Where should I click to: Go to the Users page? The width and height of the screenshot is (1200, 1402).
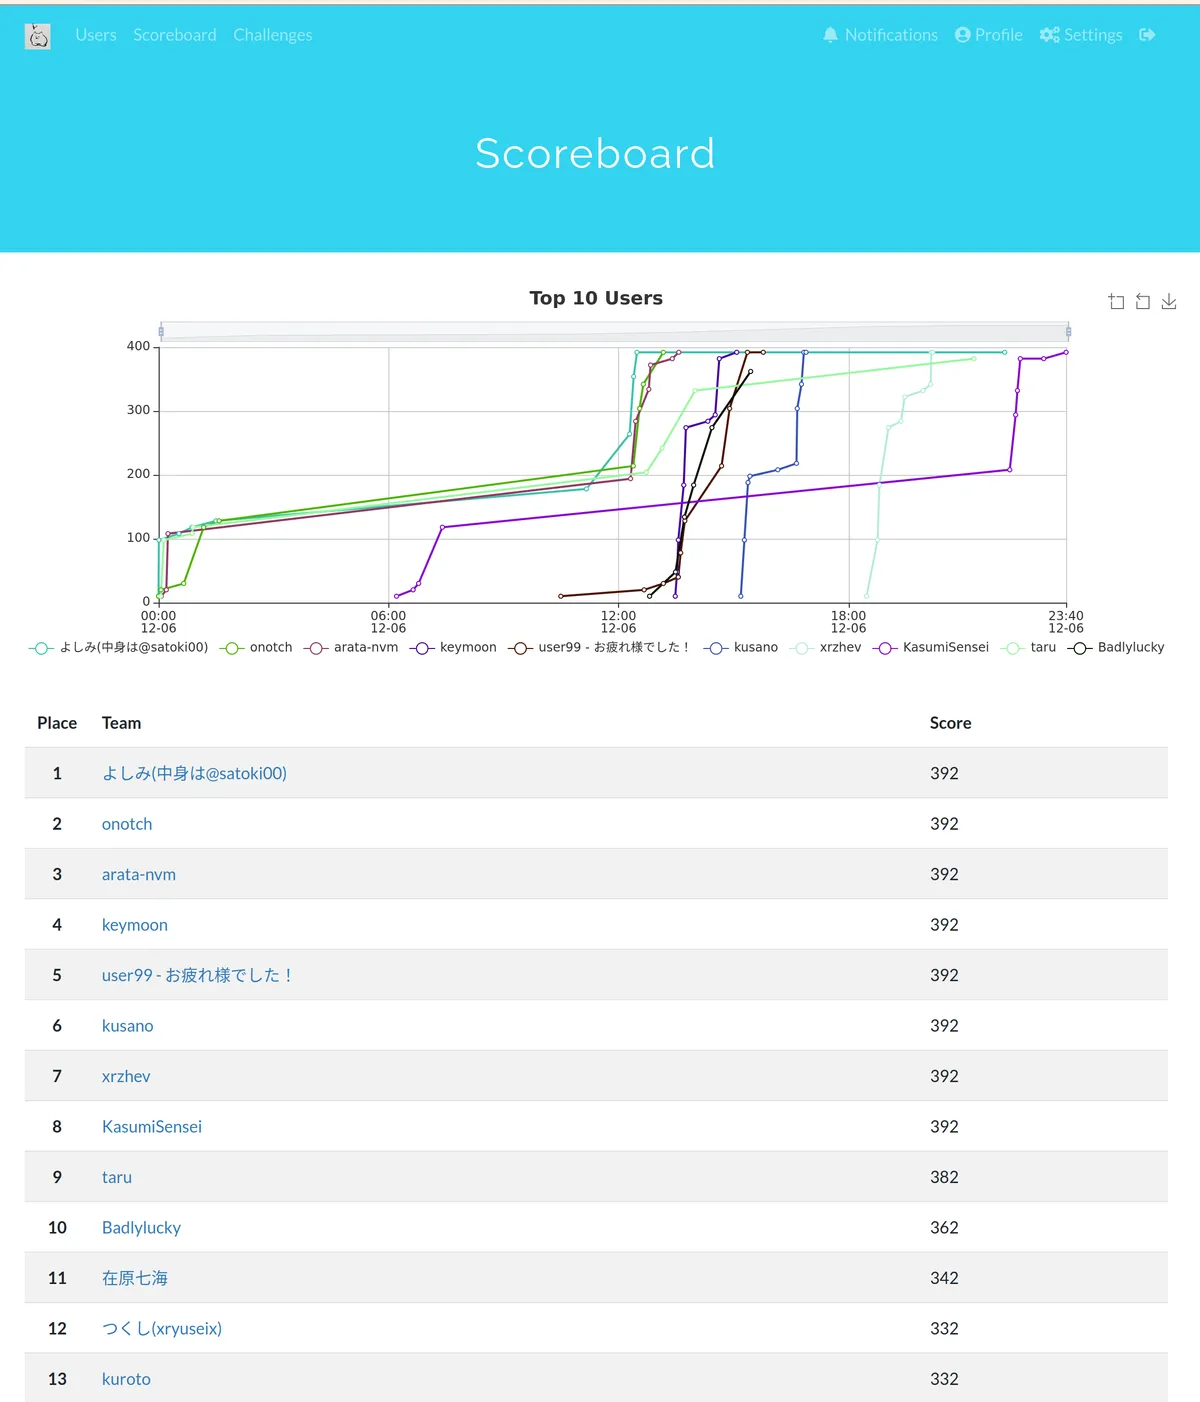coord(96,35)
